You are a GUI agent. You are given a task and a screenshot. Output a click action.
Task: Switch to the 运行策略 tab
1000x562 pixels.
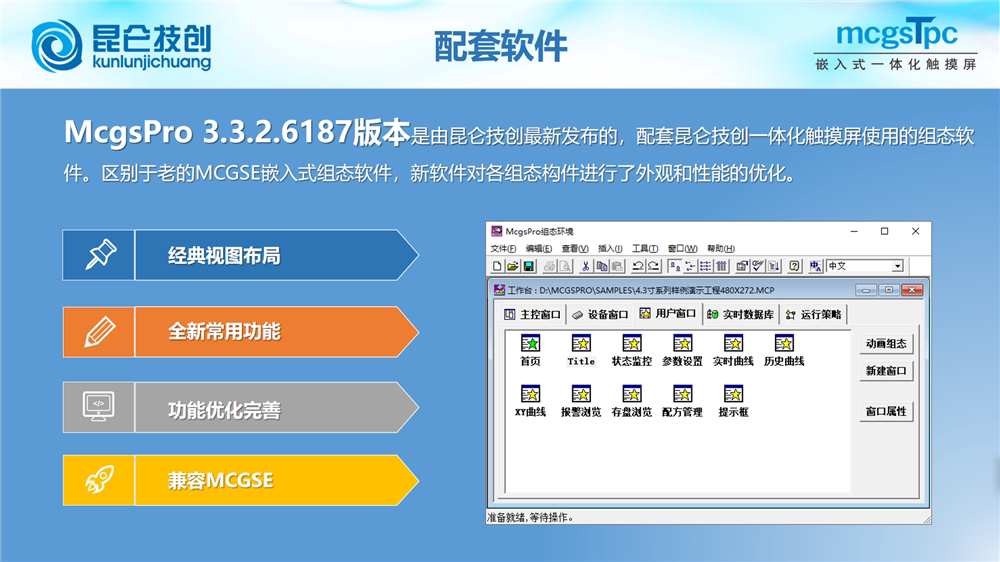(x=814, y=314)
